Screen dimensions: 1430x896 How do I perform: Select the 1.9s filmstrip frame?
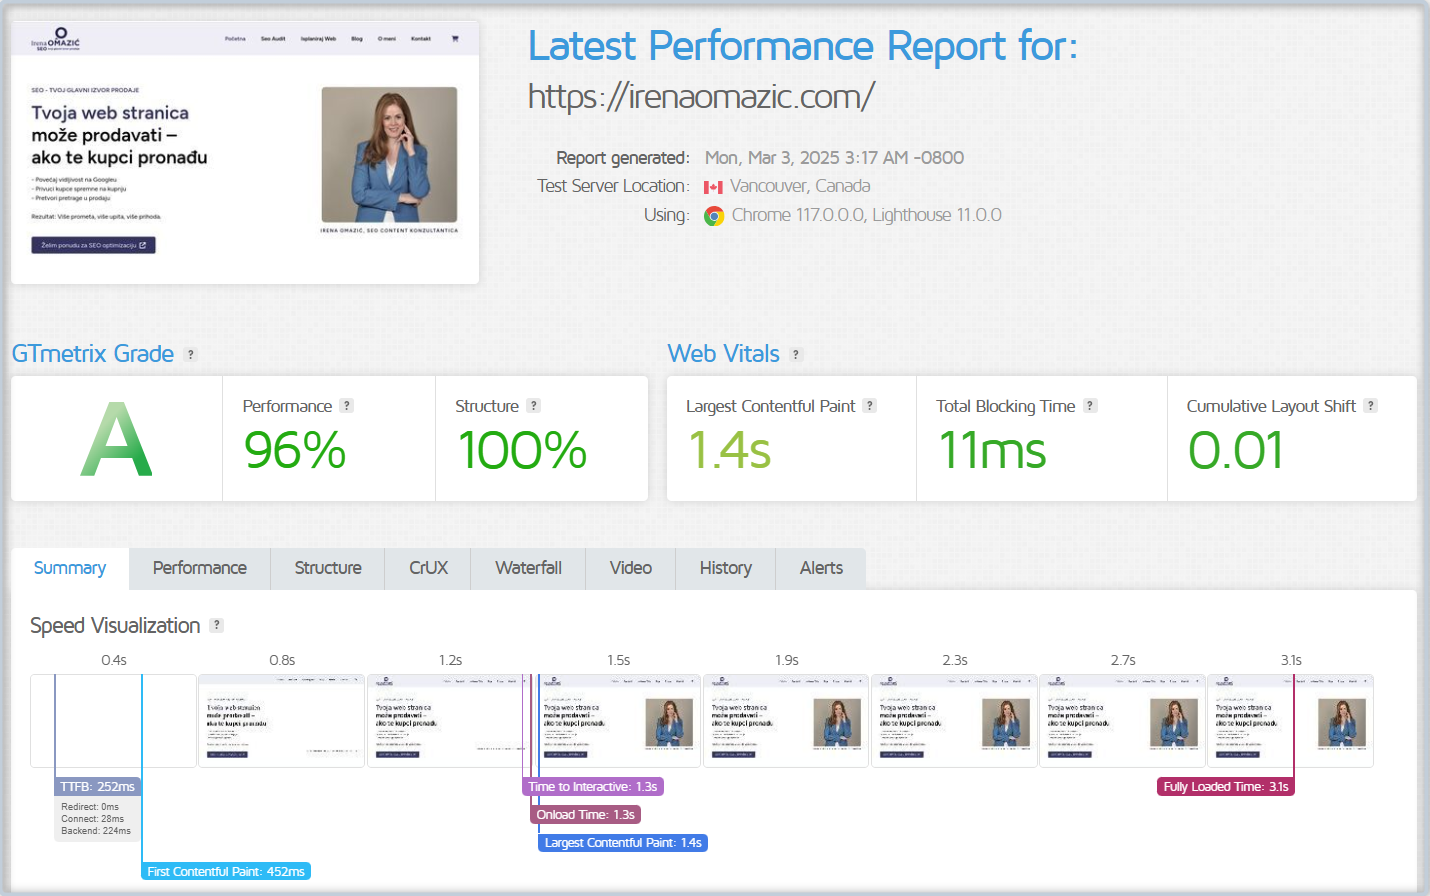click(x=786, y=721)
